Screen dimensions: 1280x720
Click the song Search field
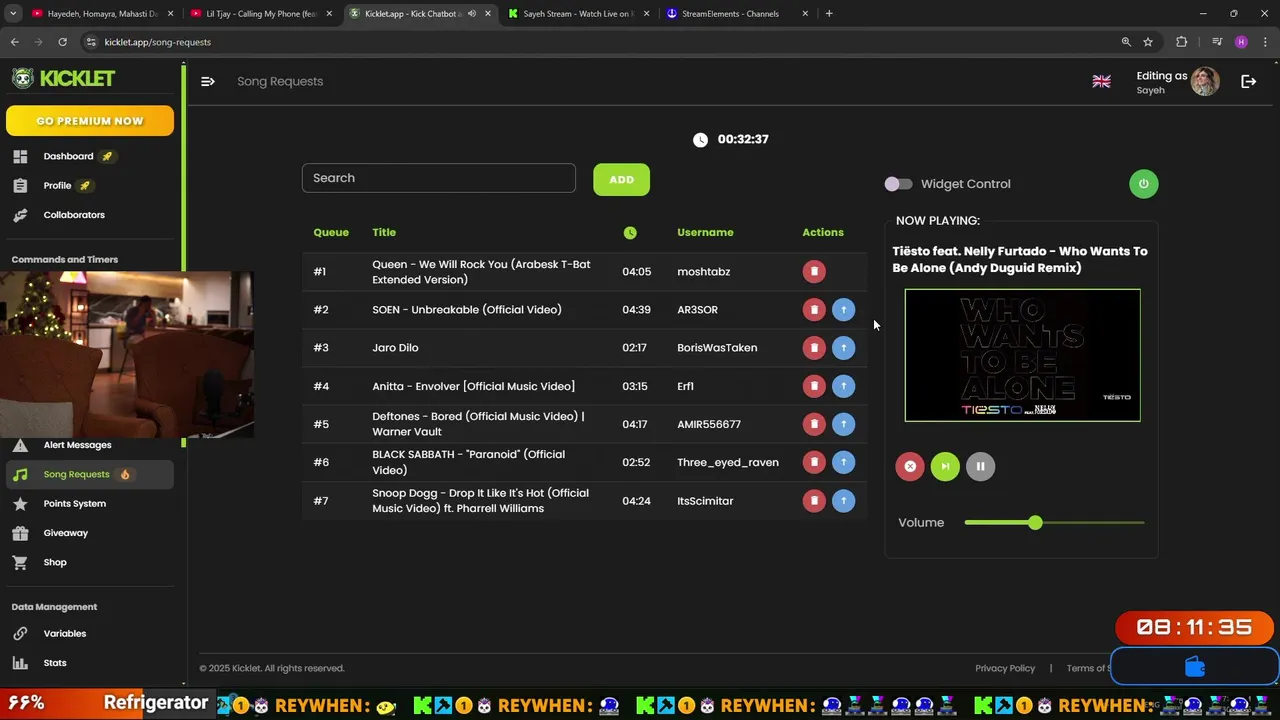pyautogui.click(x=439, y=178)
